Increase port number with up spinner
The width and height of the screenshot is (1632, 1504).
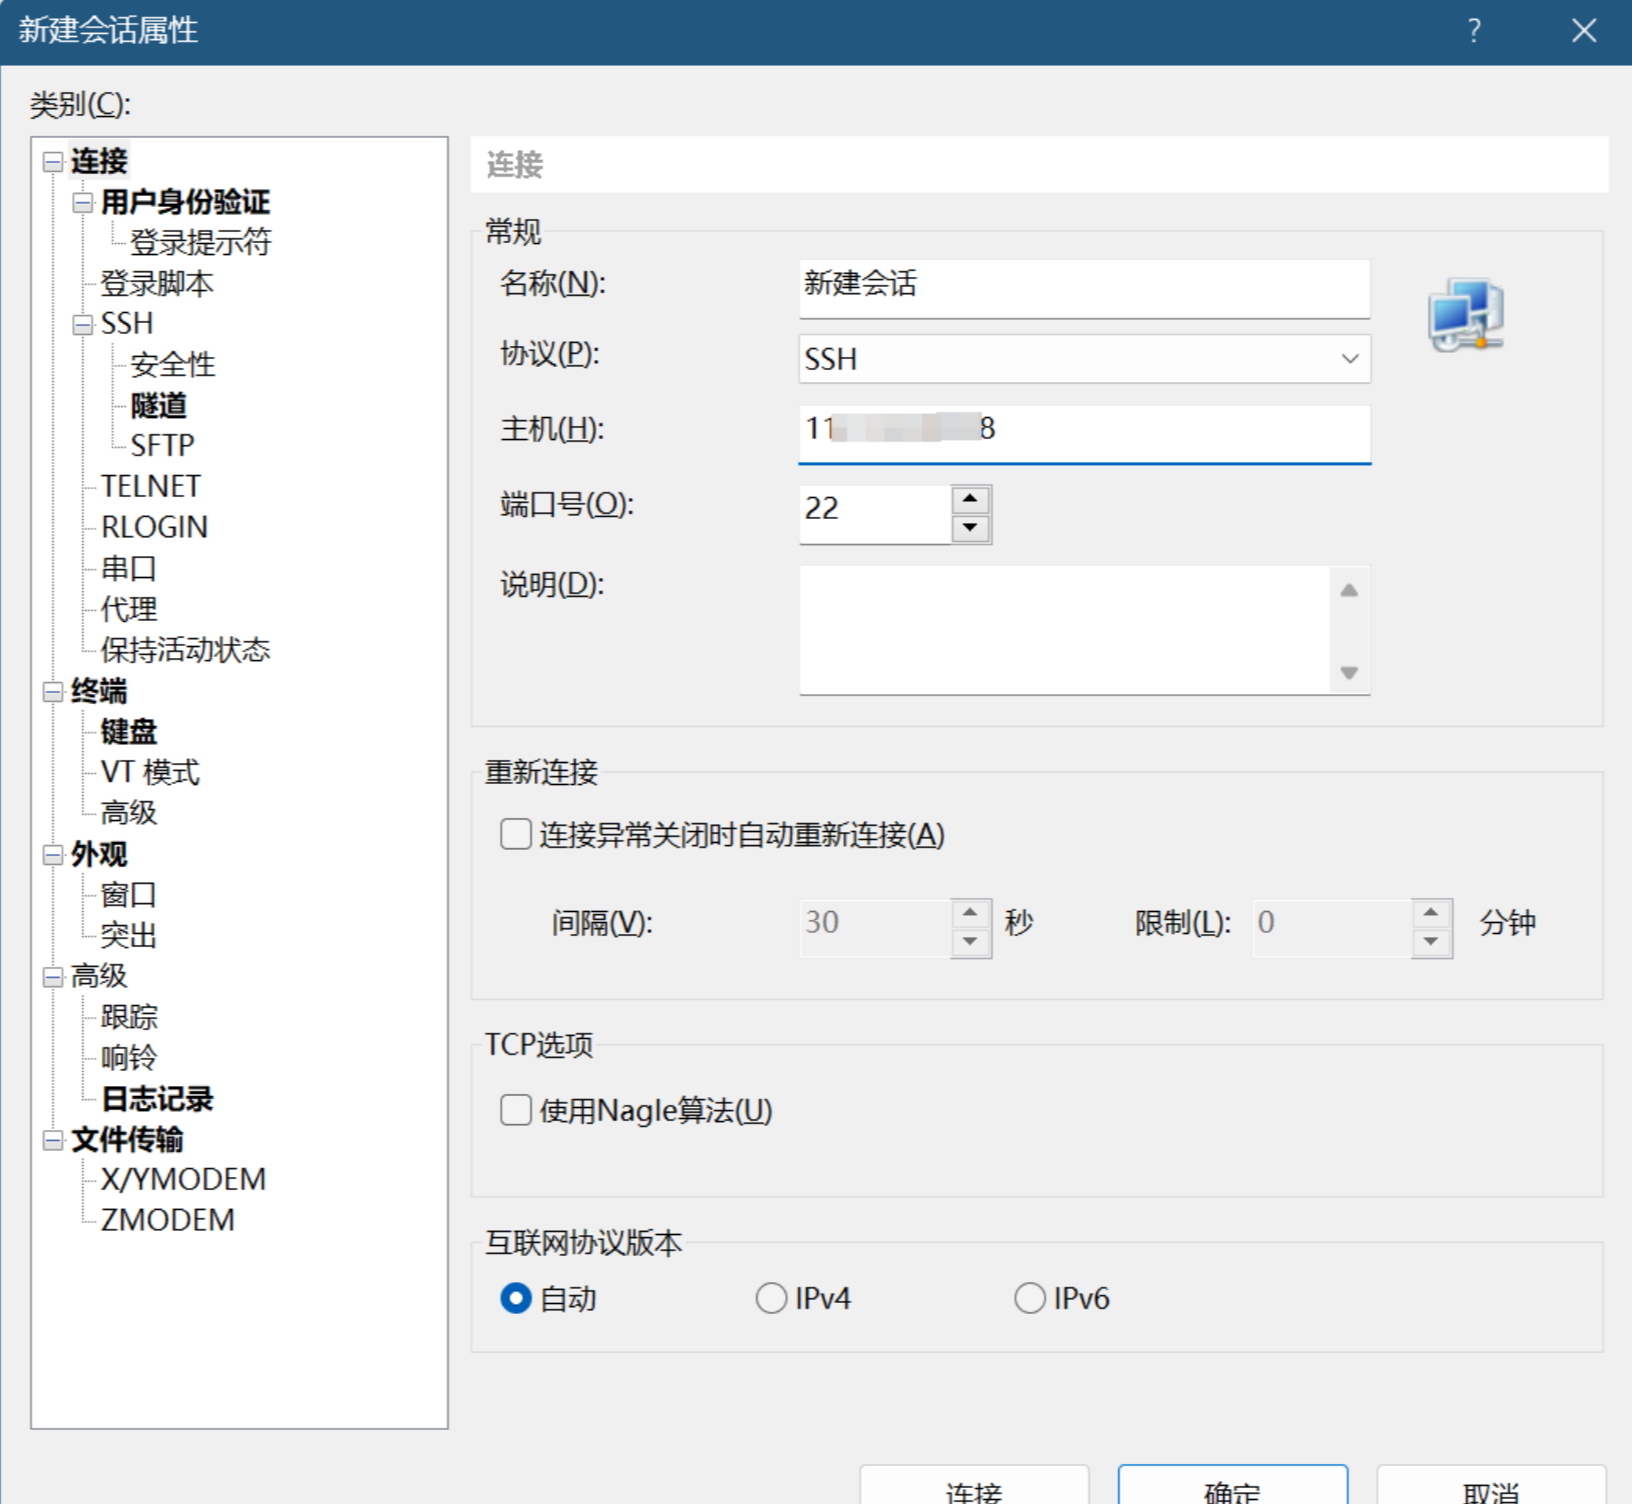pos(969,498)
